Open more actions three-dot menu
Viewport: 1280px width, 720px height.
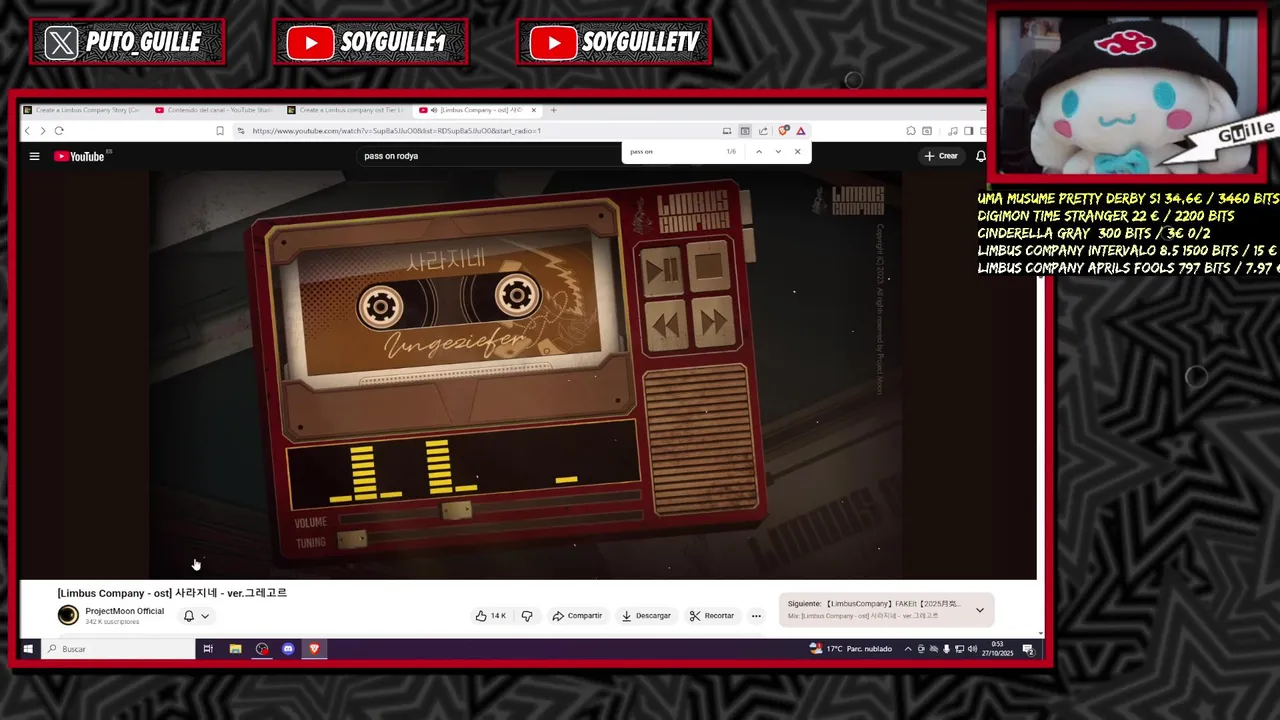point(756,616)
